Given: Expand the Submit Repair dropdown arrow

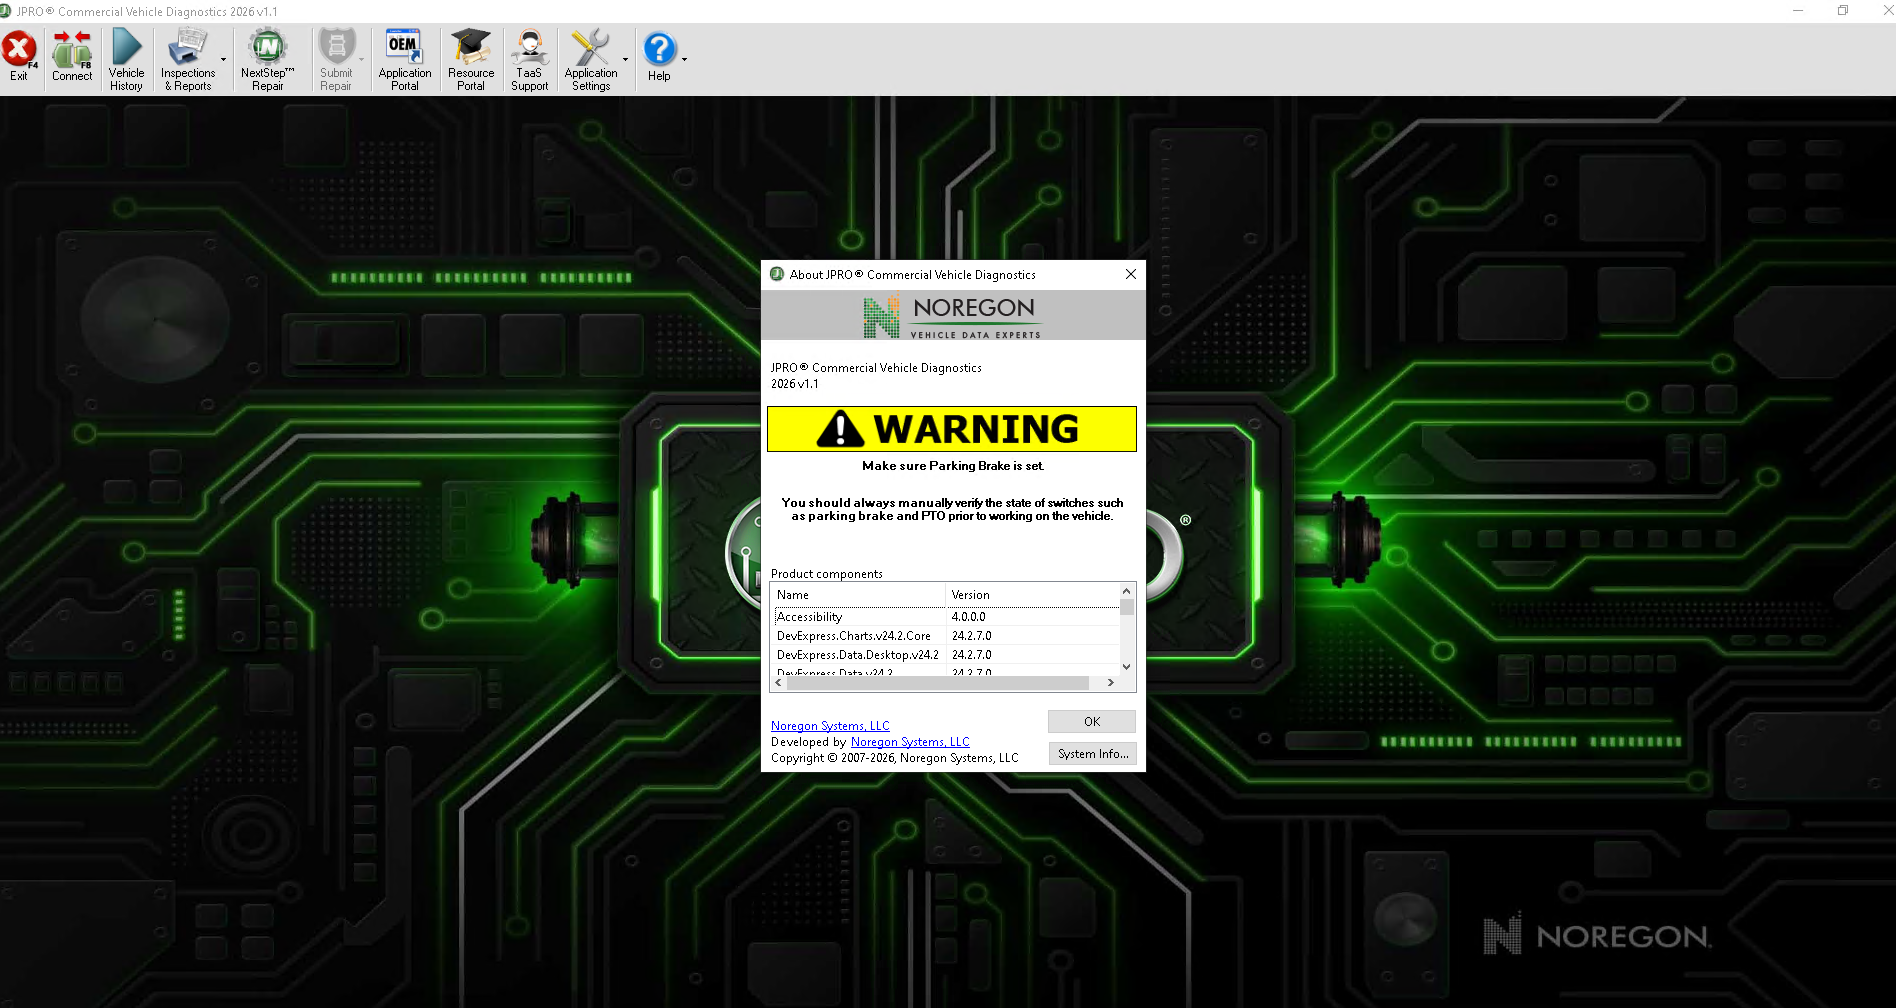Looking at the screenshot, I should pyautogui.click(x=361, y=60).
